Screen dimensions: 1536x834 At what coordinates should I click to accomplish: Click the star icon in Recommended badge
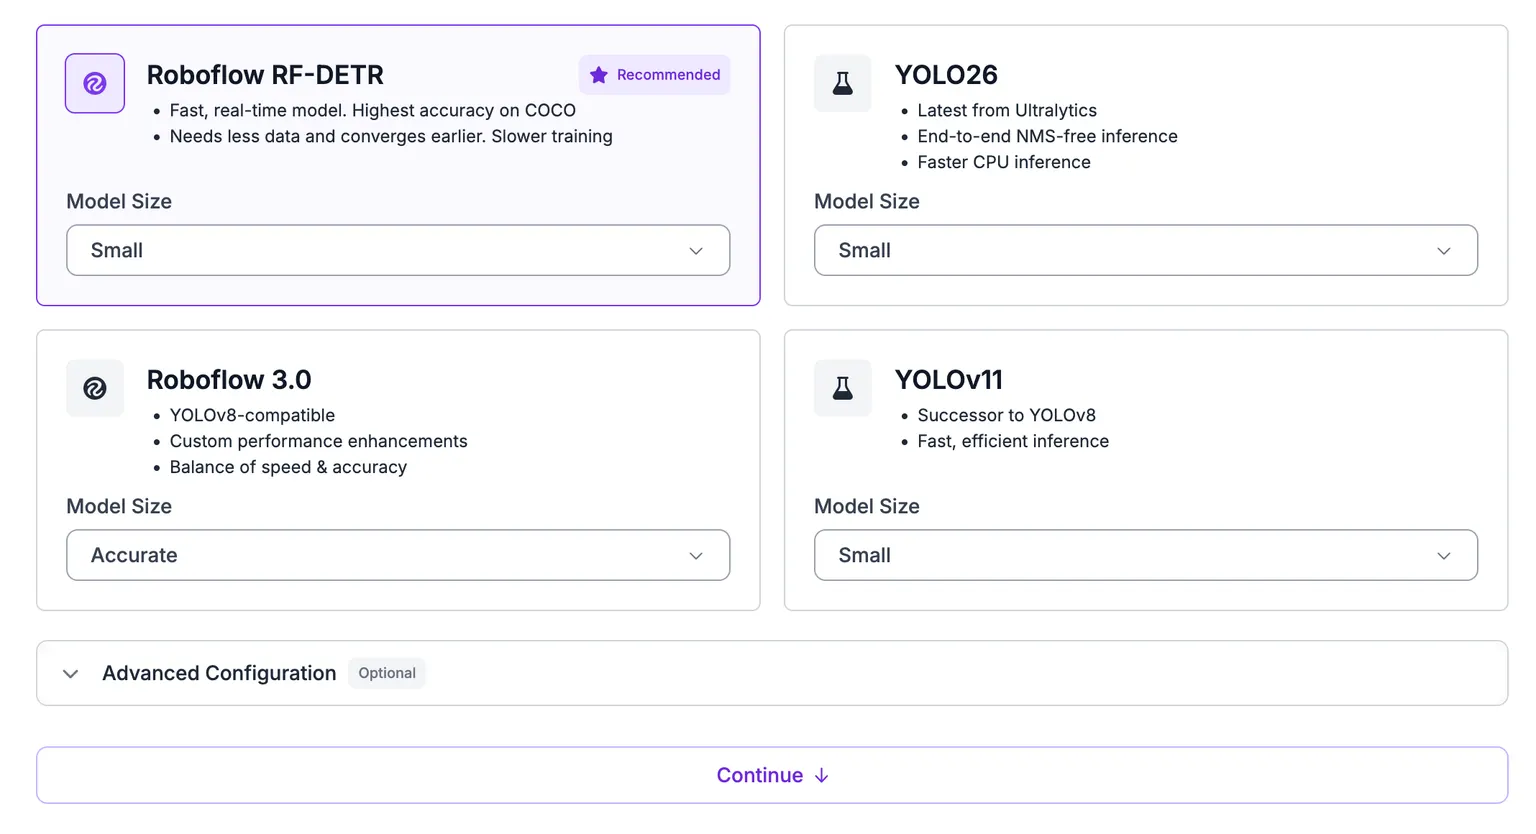click(x=599, y=75)
